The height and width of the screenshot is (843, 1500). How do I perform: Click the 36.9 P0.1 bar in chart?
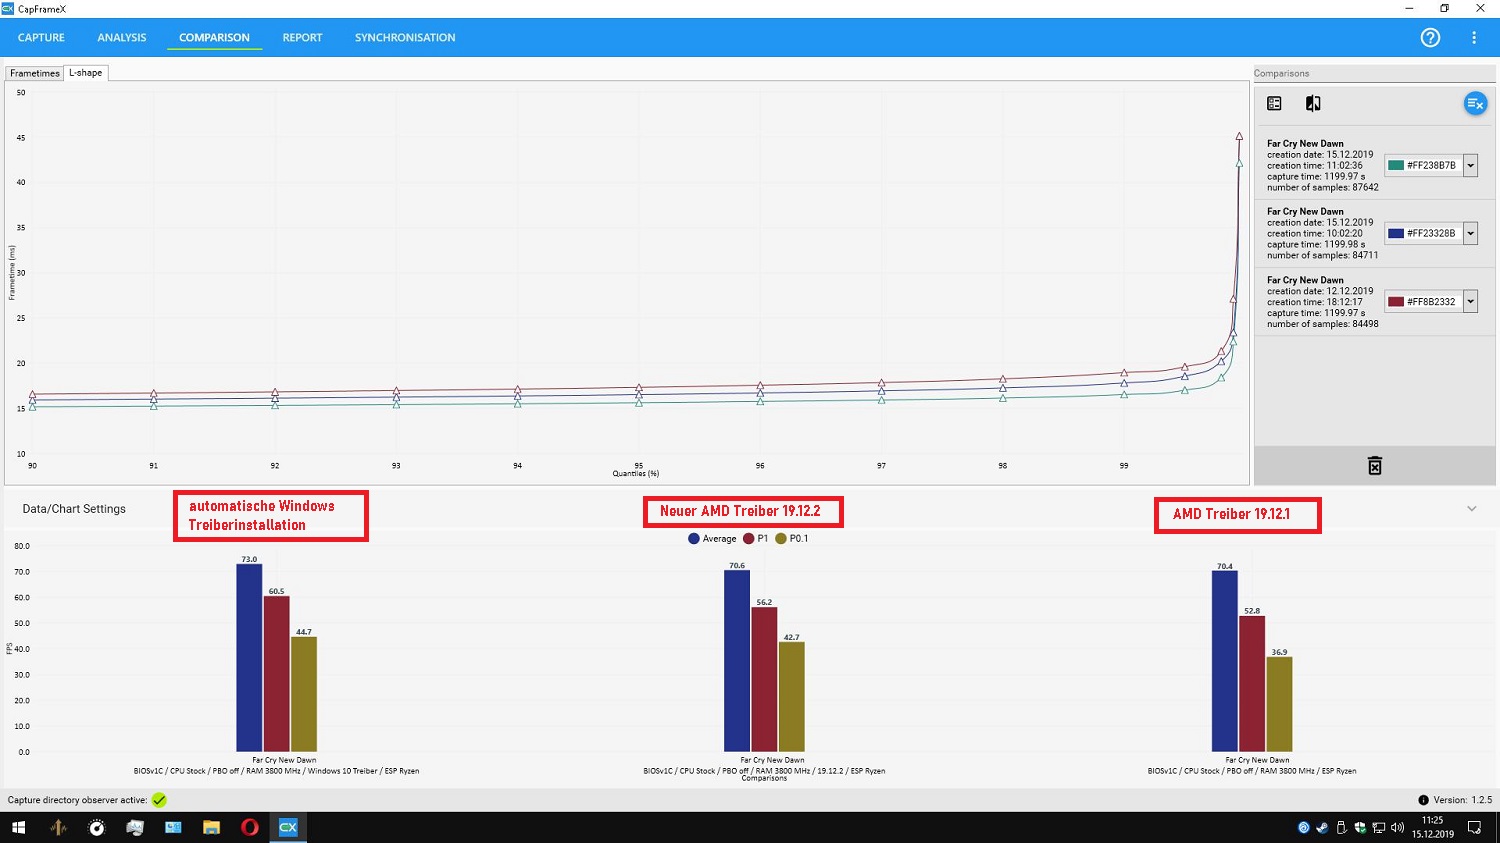coord(1279,704)
